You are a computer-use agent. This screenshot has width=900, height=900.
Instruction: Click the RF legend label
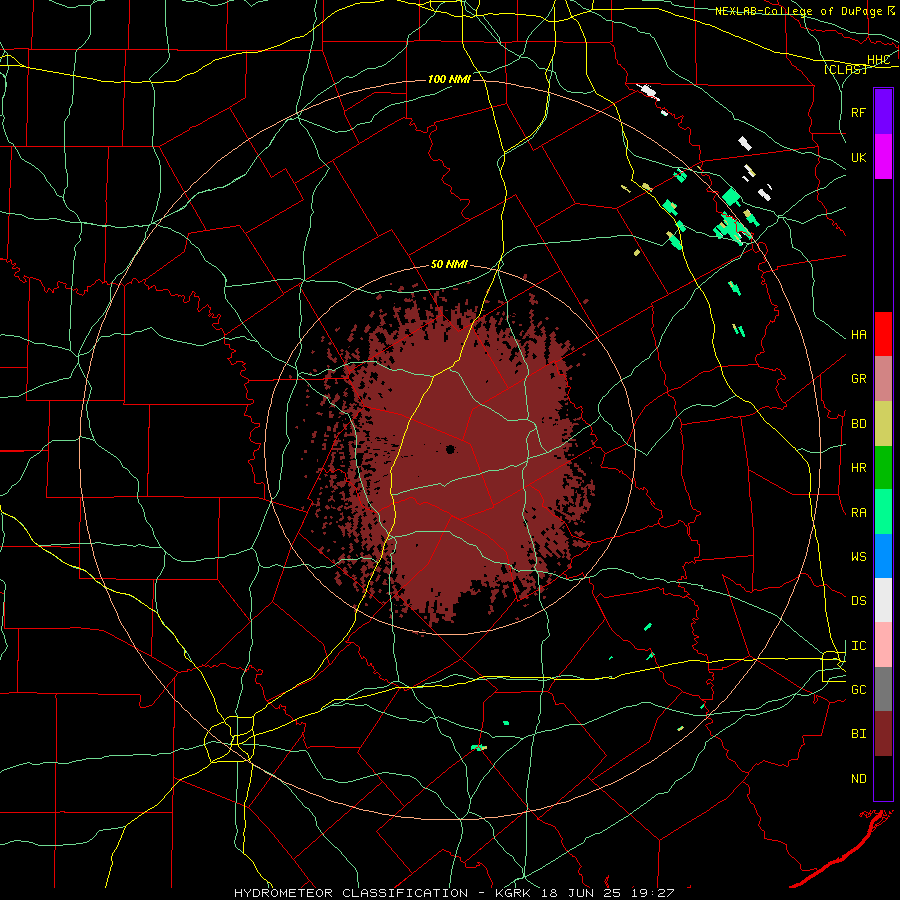point(858,112)
